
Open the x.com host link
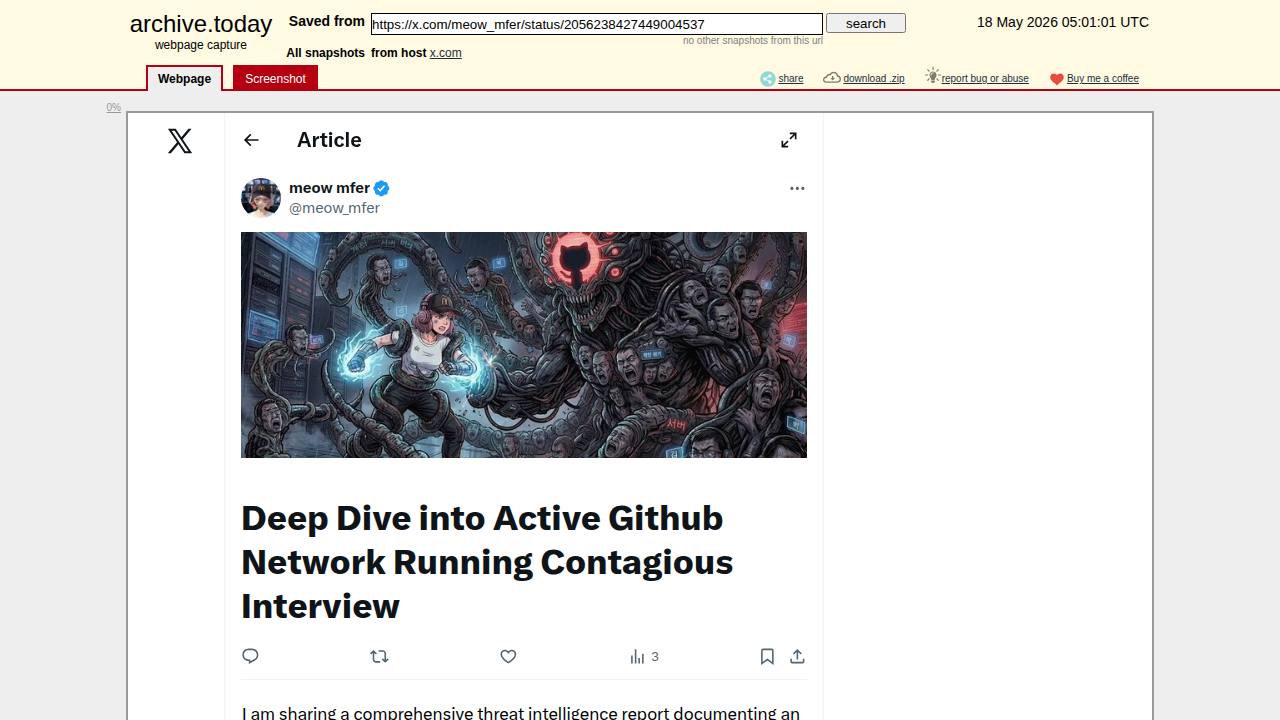[x=446, y=53]
